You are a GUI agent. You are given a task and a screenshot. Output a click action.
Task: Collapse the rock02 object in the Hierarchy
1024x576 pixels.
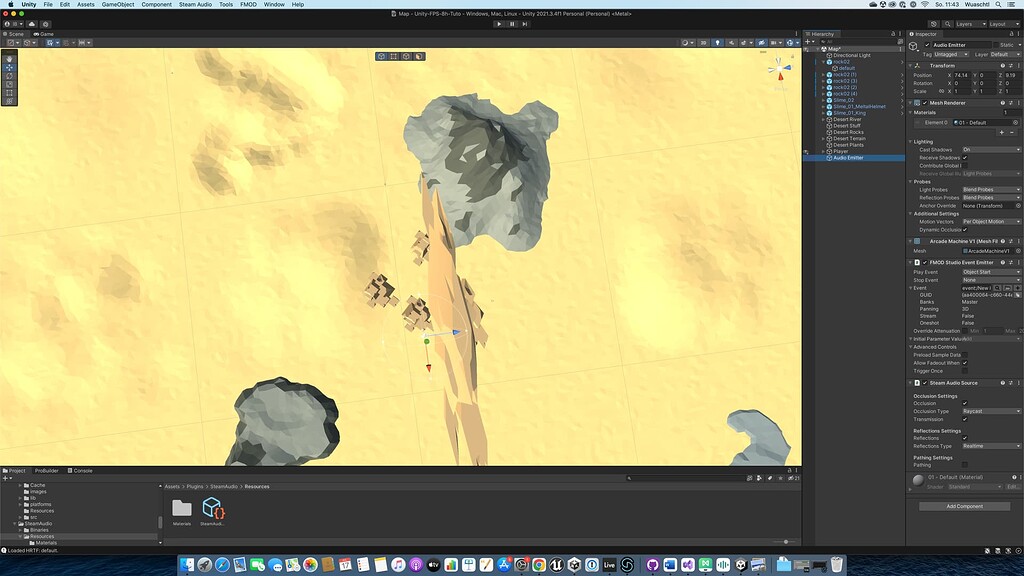(x=823, y=62)
